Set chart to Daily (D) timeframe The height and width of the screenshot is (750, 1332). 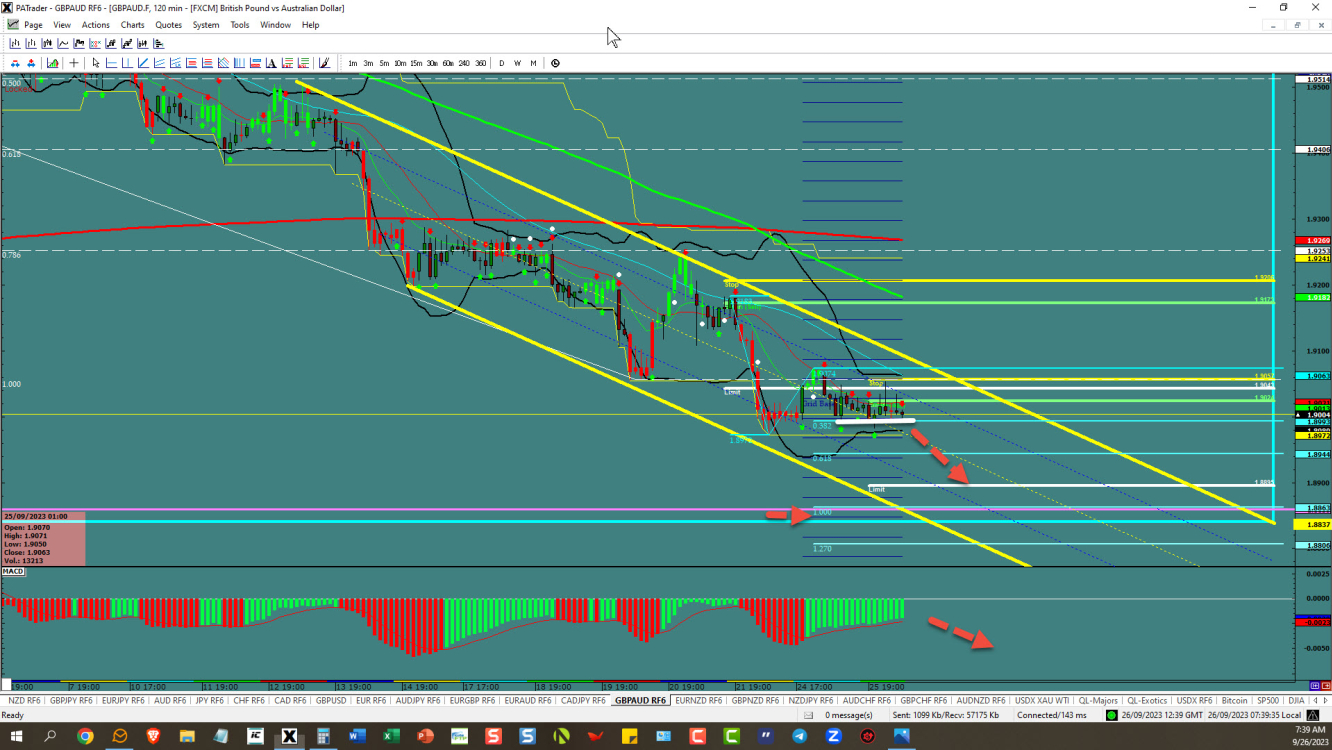click(502, 63)
